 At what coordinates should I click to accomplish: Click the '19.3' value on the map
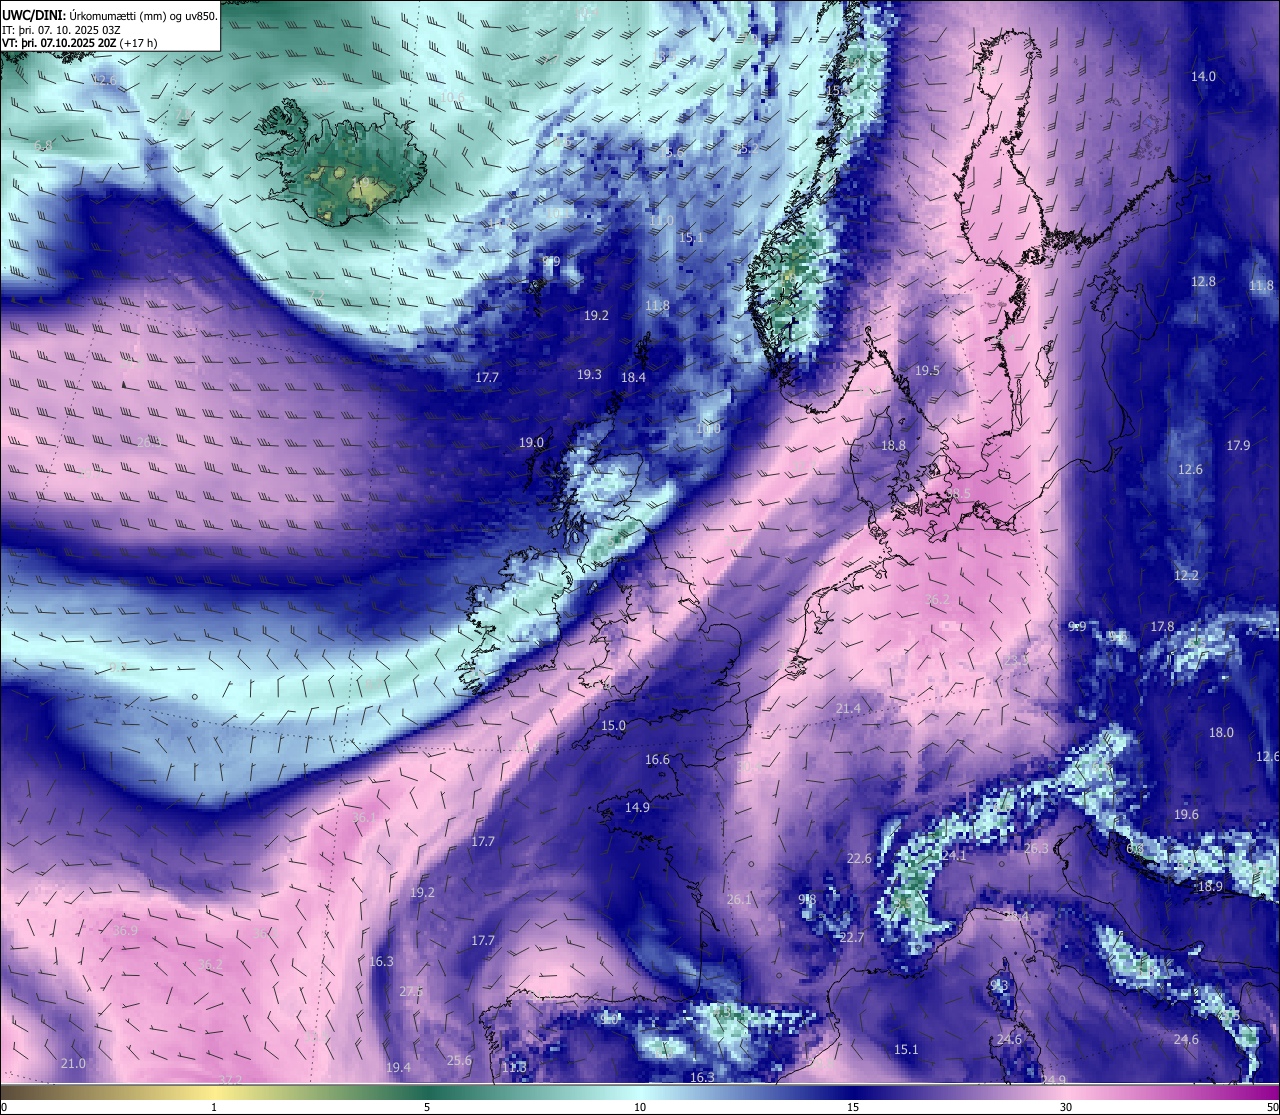pos(589,375)
